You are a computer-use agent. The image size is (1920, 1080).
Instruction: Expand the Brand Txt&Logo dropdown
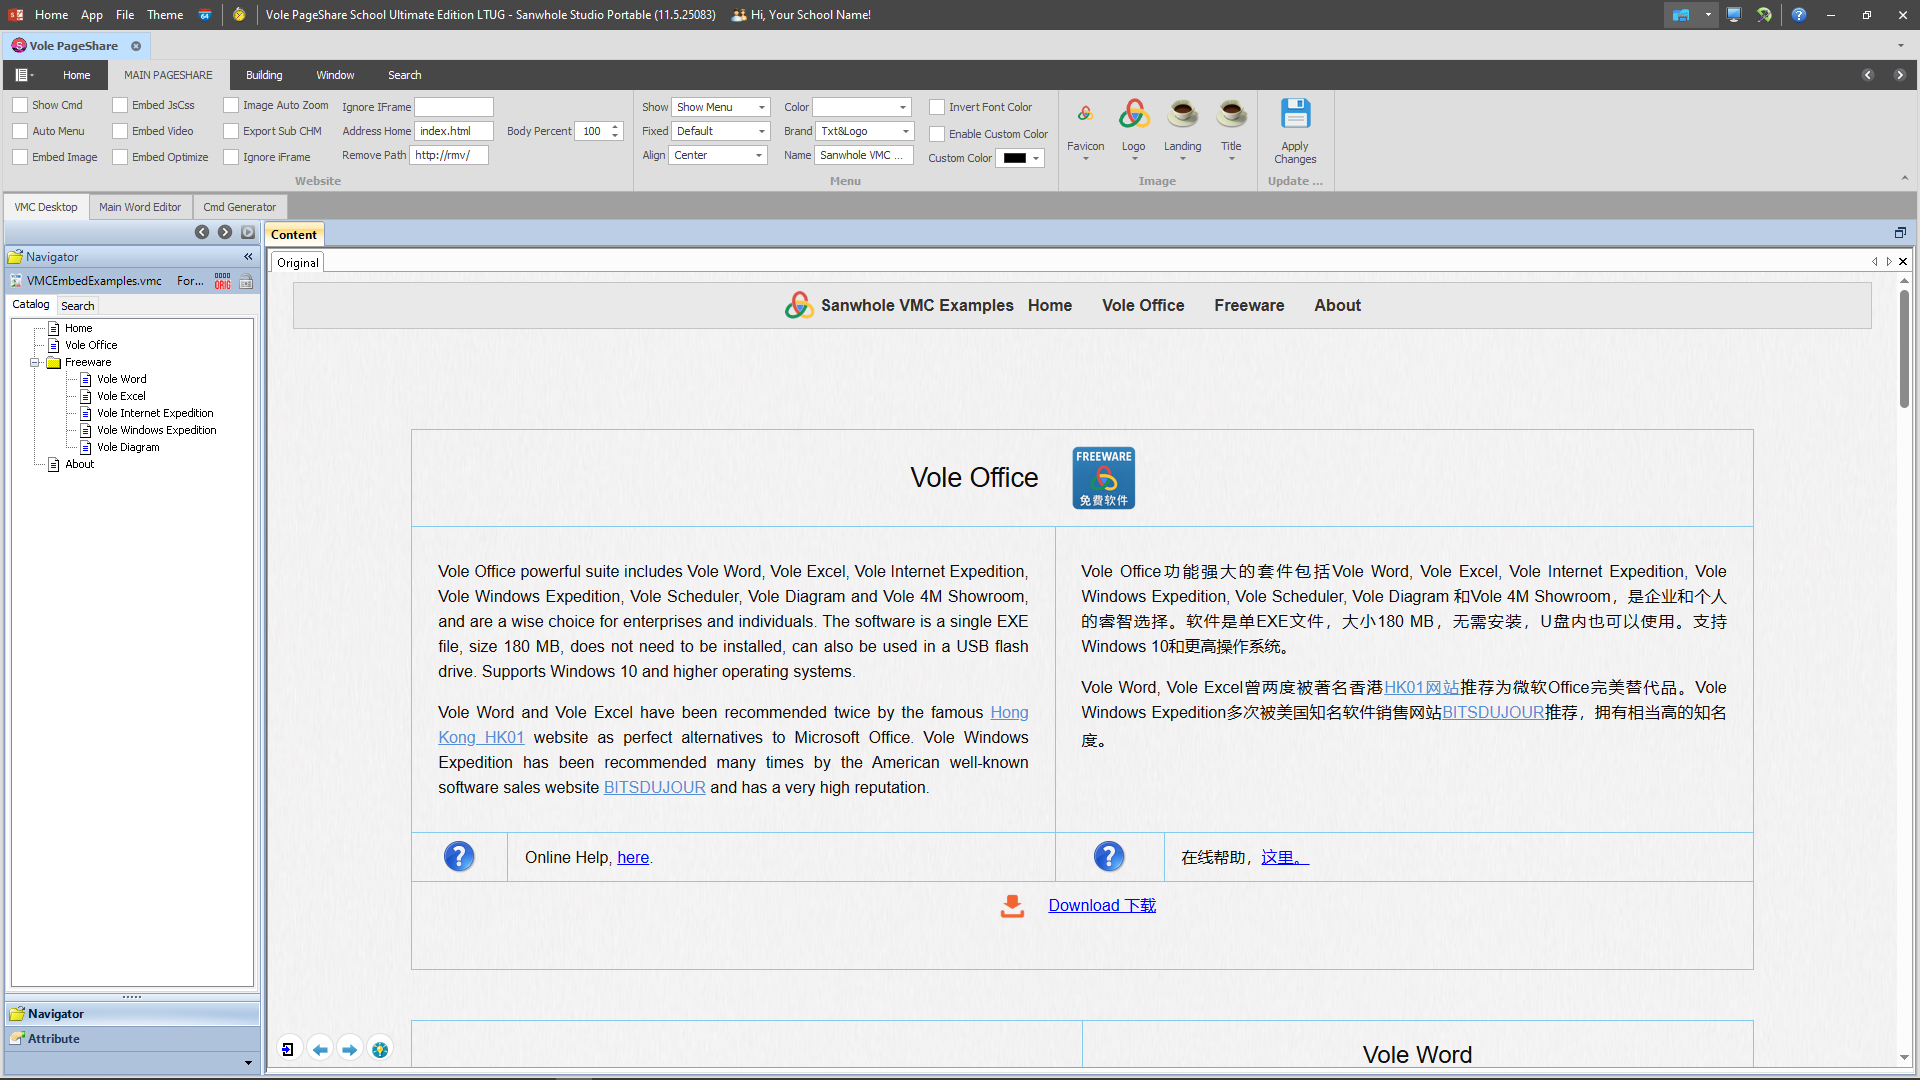click(x=905, y=131)
